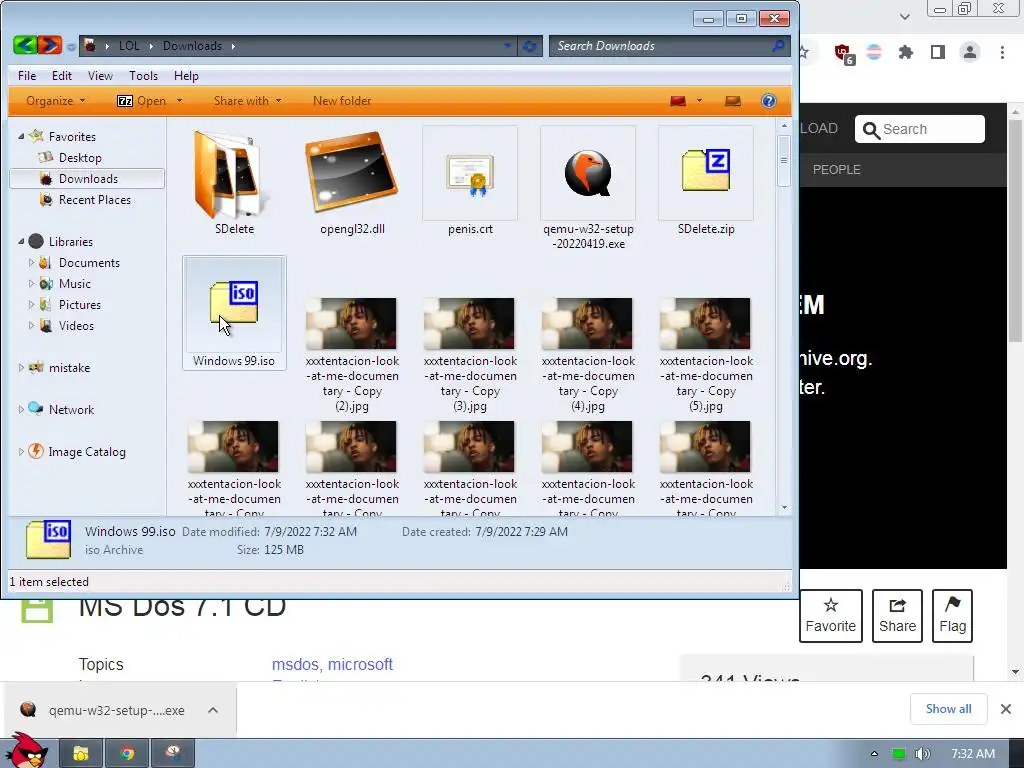
Task: Click the archive.org Search field
Action: pos(920,129)
